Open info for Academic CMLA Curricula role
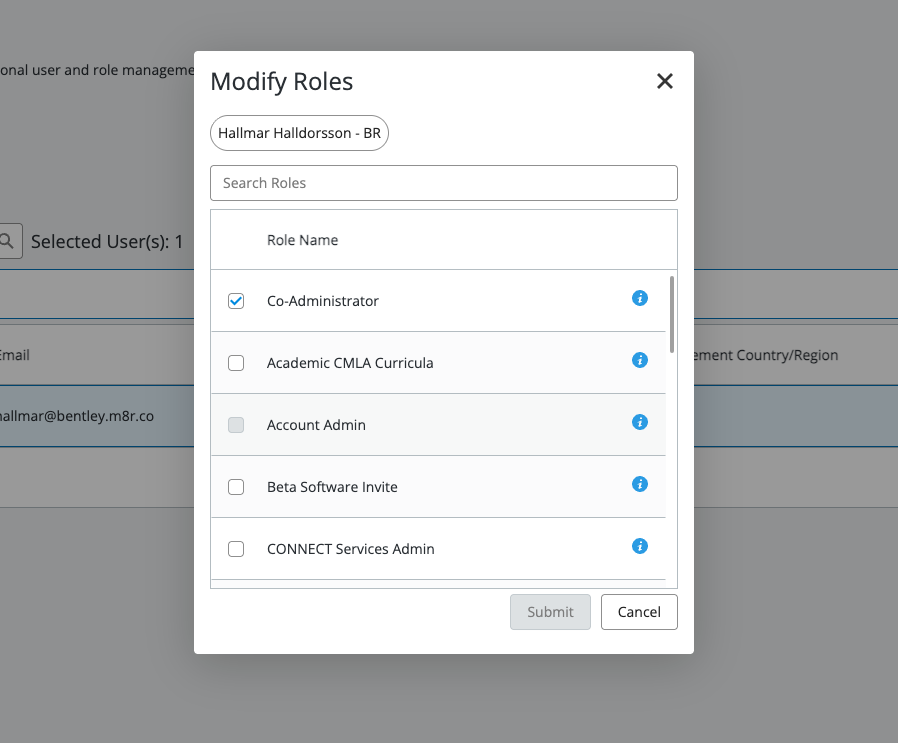Image resolution: width=898 pixels, height=743 pixels. click(x=640, y=360)
